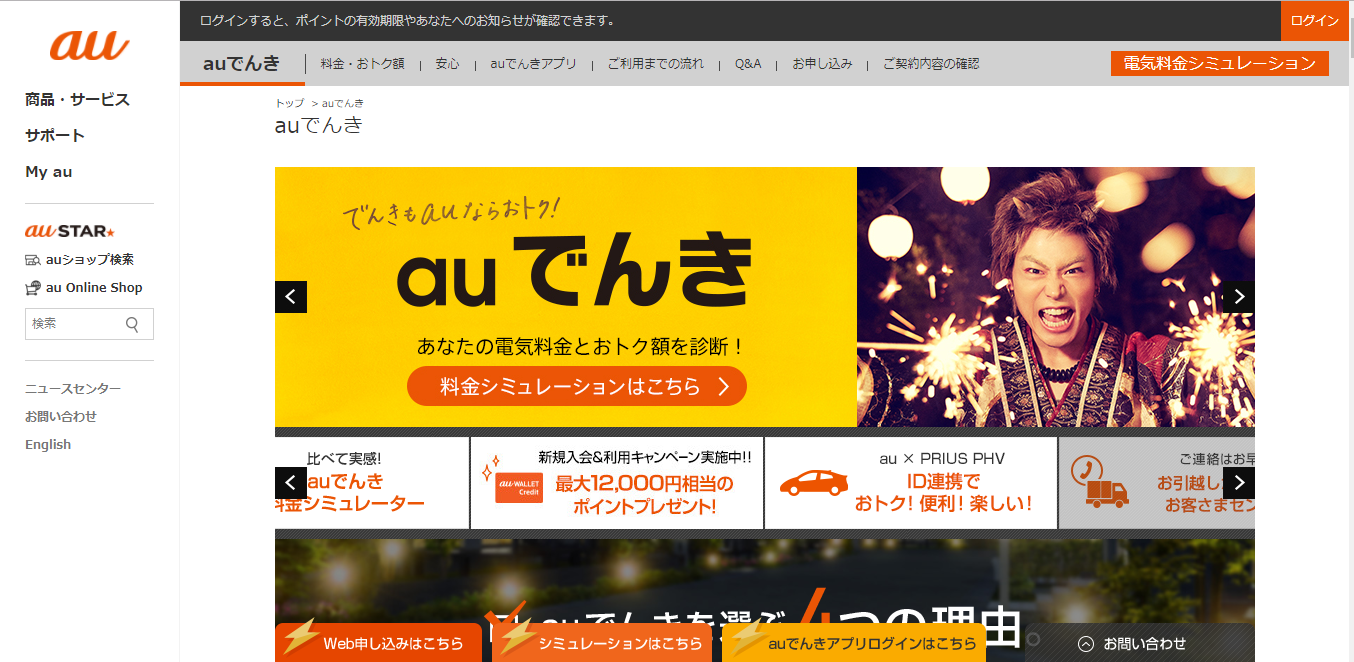Open the お申し込み menu item
Viewport: 1354px width, 662px height.
[822, 64]
